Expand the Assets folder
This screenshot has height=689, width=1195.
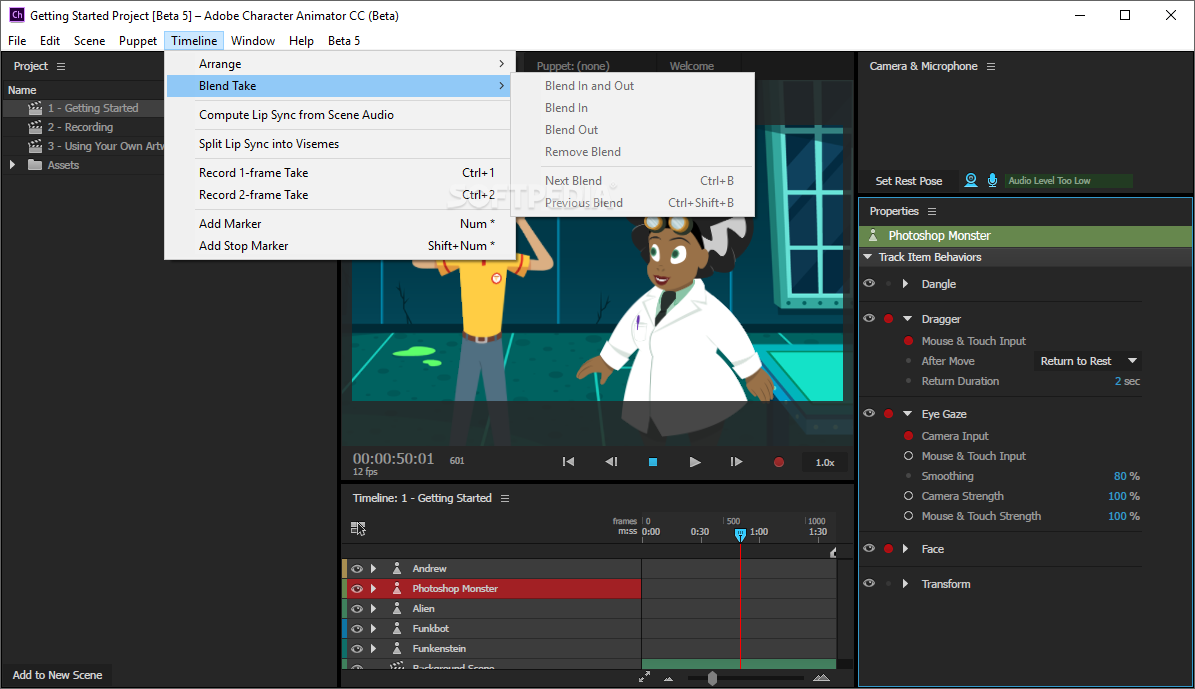(12, 165)
